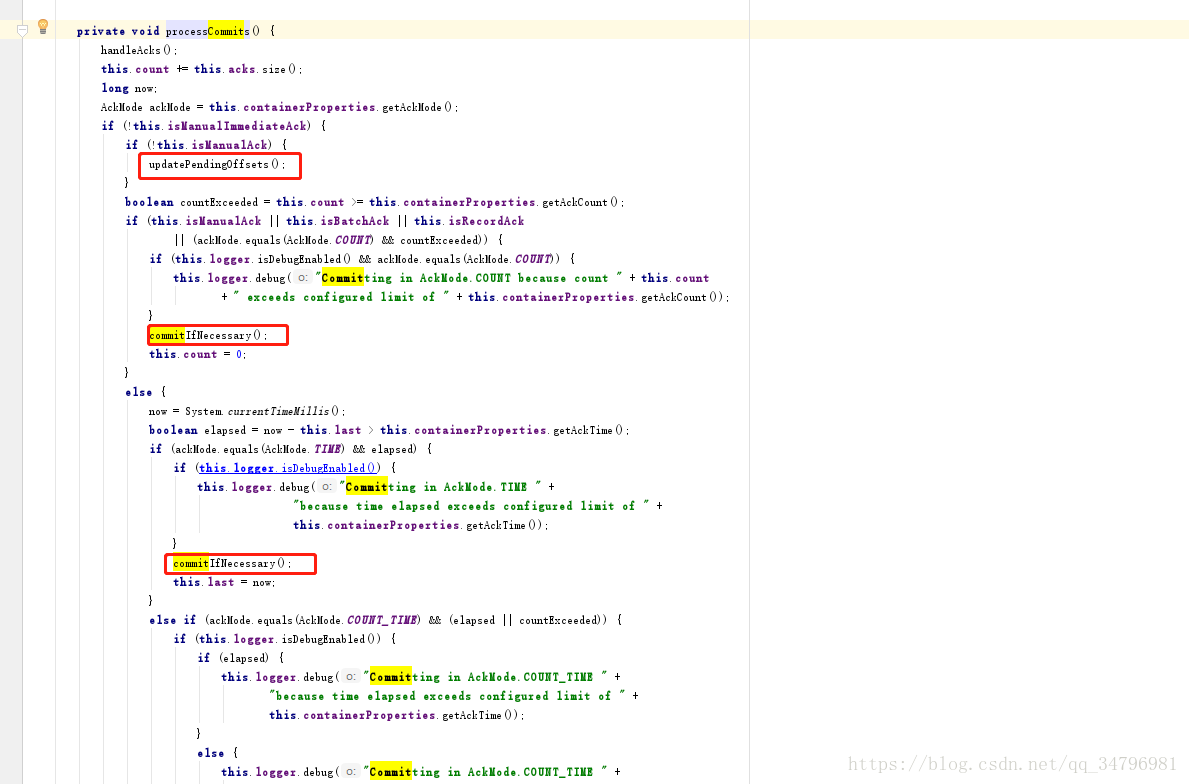Click the highlighted Commits text in the method name

[228, 30]
